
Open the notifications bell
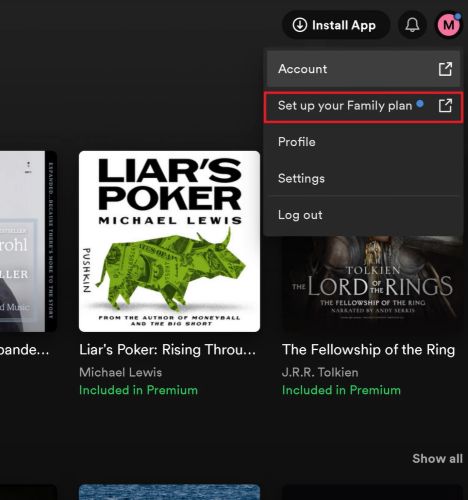pos(412,25)
